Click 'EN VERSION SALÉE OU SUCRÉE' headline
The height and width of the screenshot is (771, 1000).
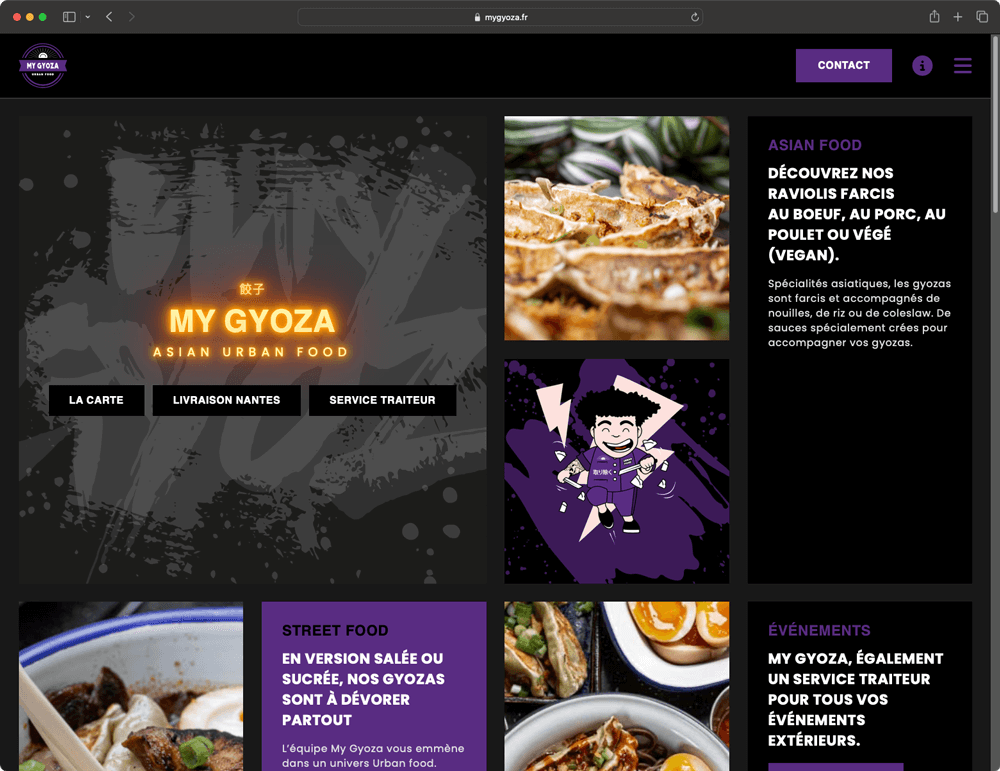point(364,689)
